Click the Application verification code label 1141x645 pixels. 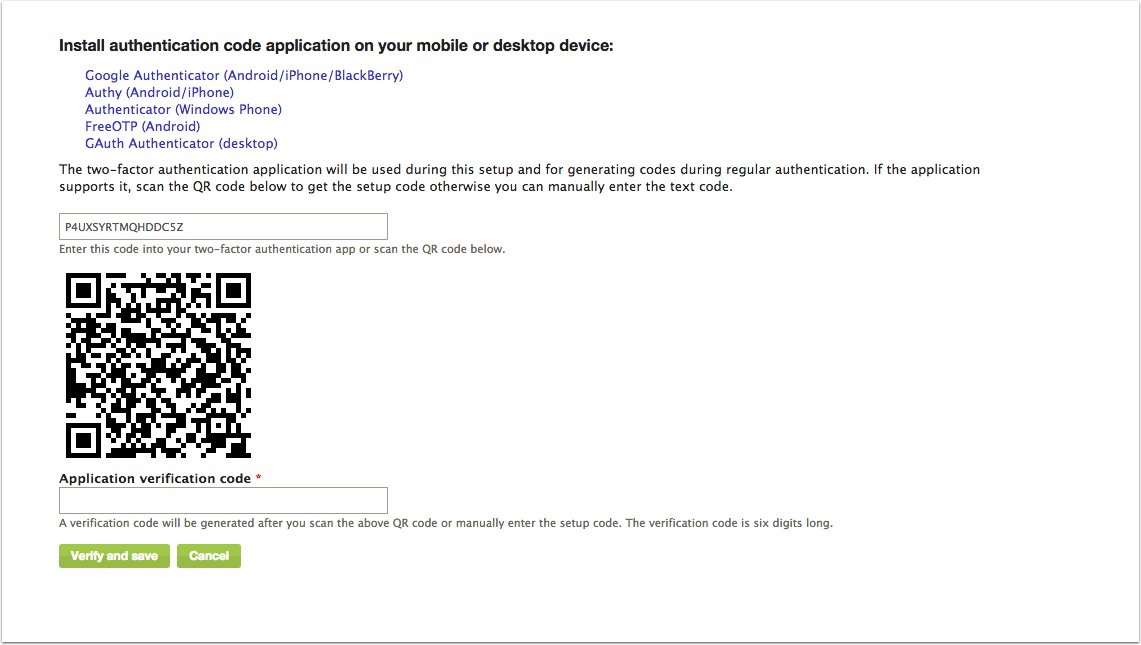click(x=155, y=478)
